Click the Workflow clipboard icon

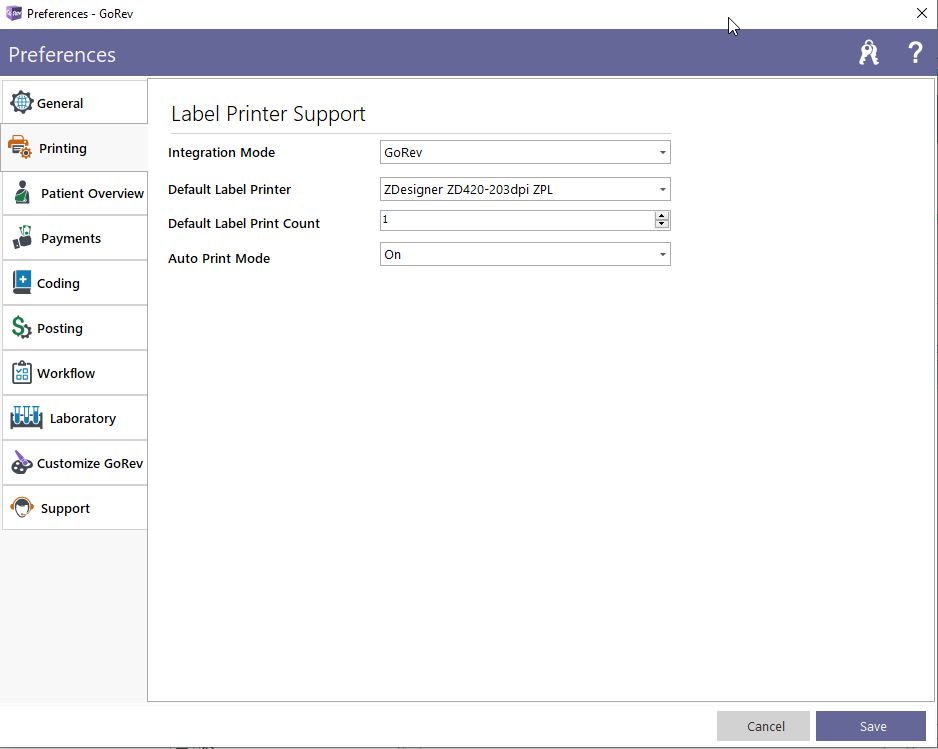22,373
